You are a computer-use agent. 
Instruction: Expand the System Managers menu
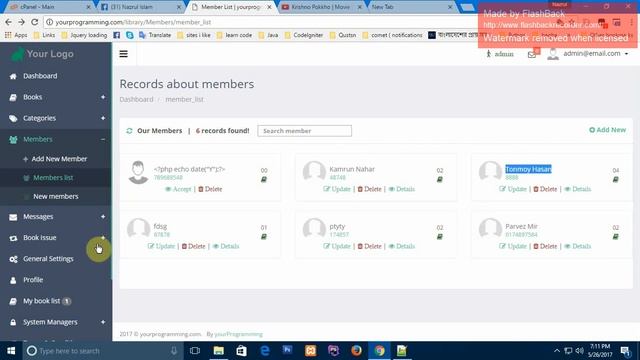click(103, 322)
